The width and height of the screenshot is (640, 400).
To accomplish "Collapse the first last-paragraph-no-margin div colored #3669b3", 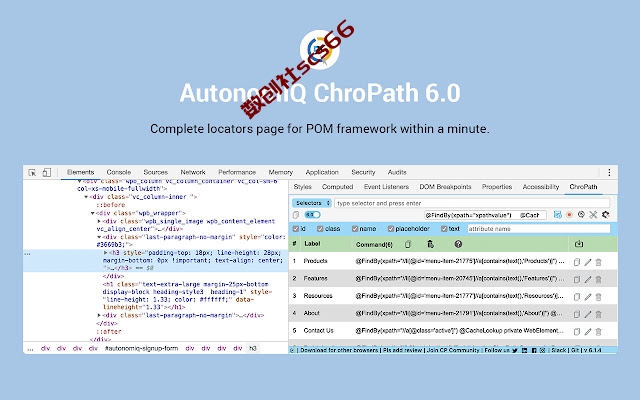I will tap(99, 237).
